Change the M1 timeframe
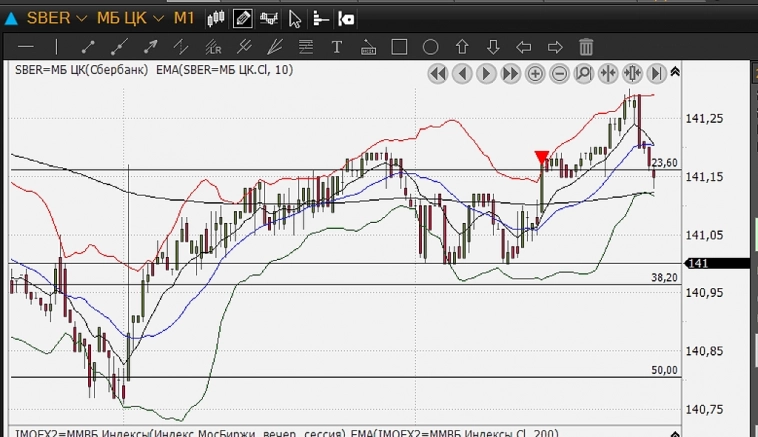 coord(184,18)
